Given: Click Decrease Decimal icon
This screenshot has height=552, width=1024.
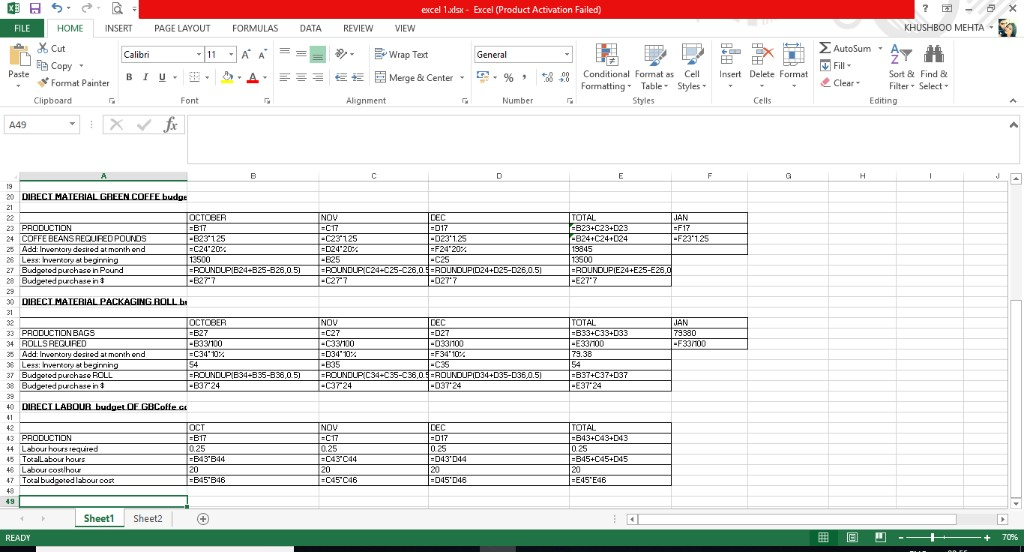Looking at the screenshot, I should (x=565, y=77).
